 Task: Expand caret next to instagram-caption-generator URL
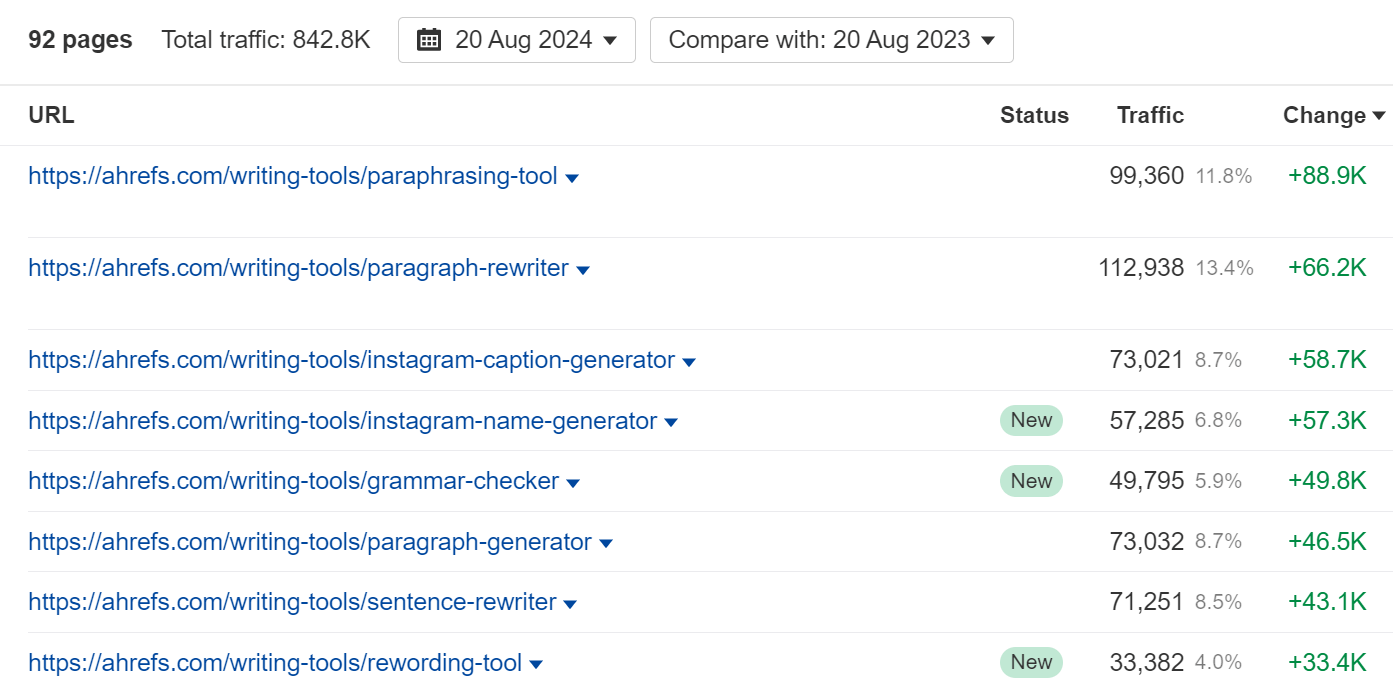point(689,362)
